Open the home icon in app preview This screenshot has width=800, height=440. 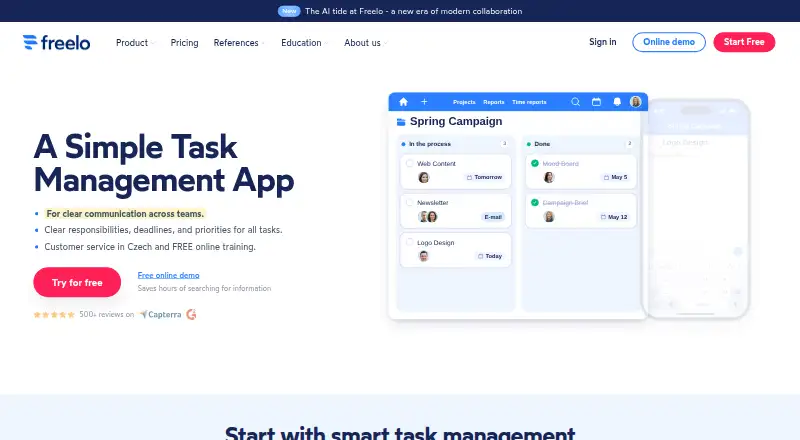point(403,102)
